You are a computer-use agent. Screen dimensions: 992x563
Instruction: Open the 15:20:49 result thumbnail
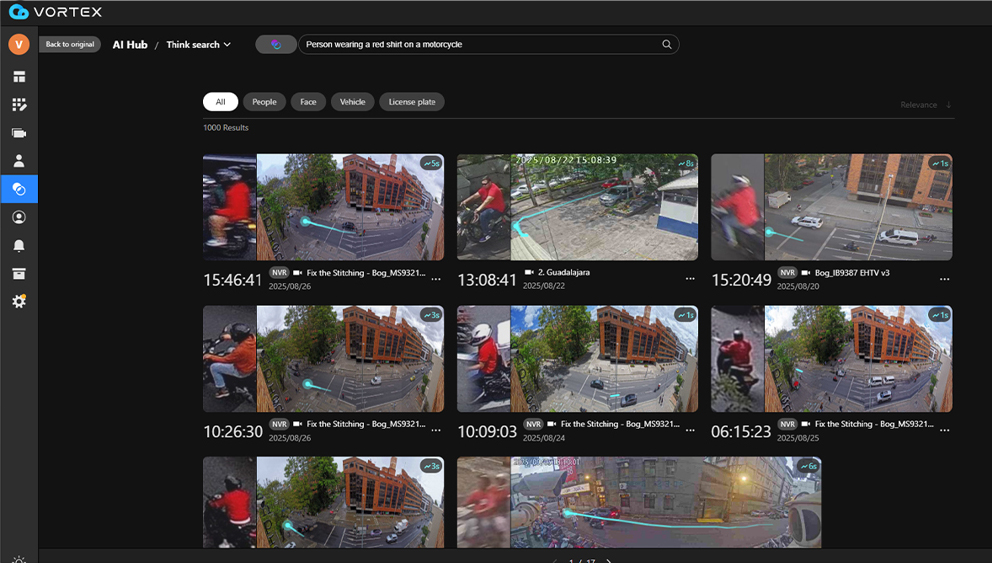pos(831,207)
